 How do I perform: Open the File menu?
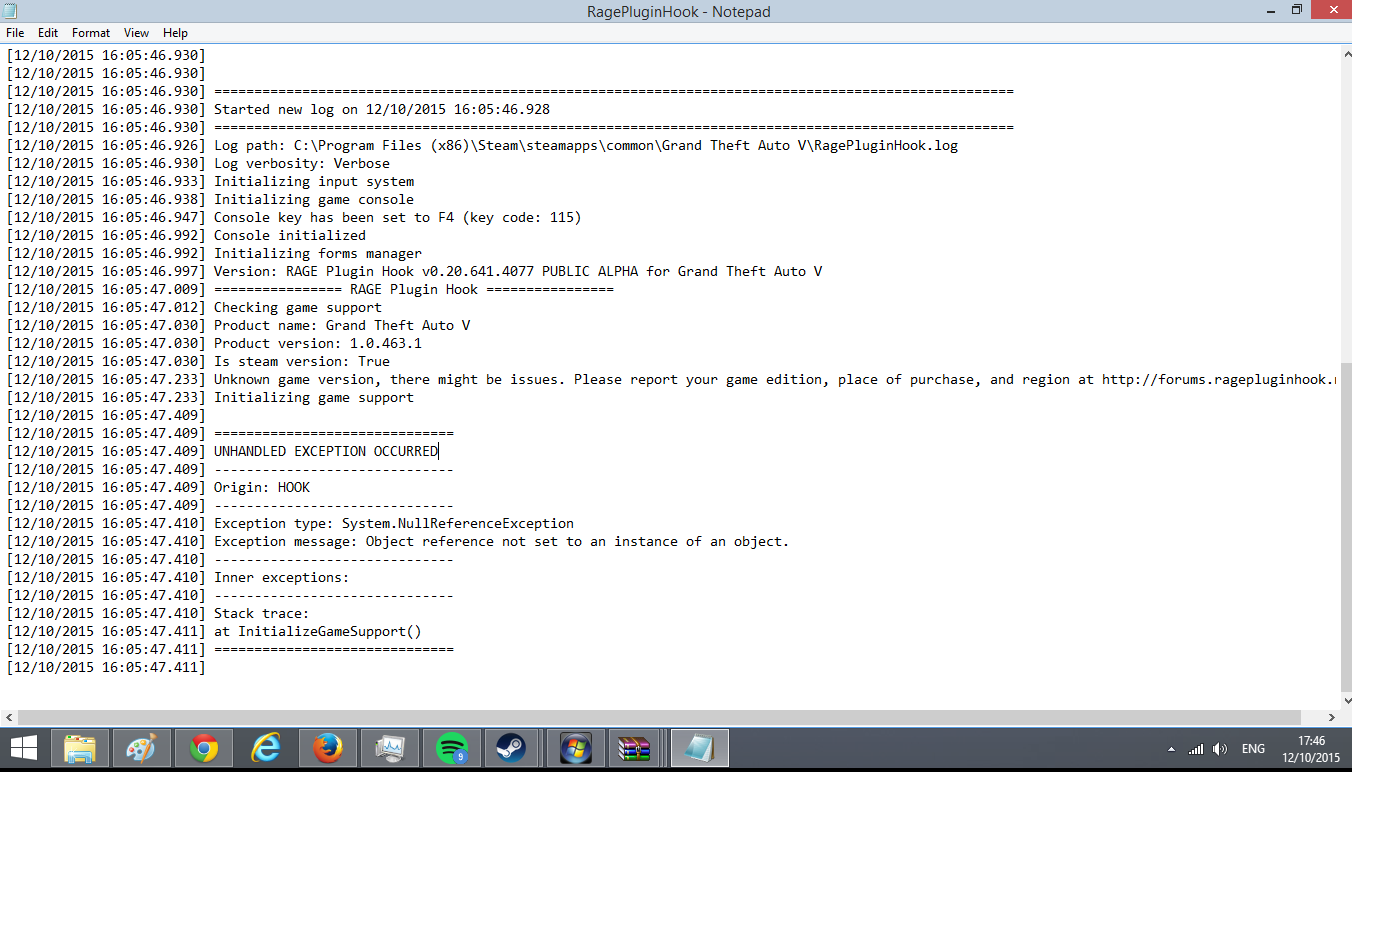point(15,33)
